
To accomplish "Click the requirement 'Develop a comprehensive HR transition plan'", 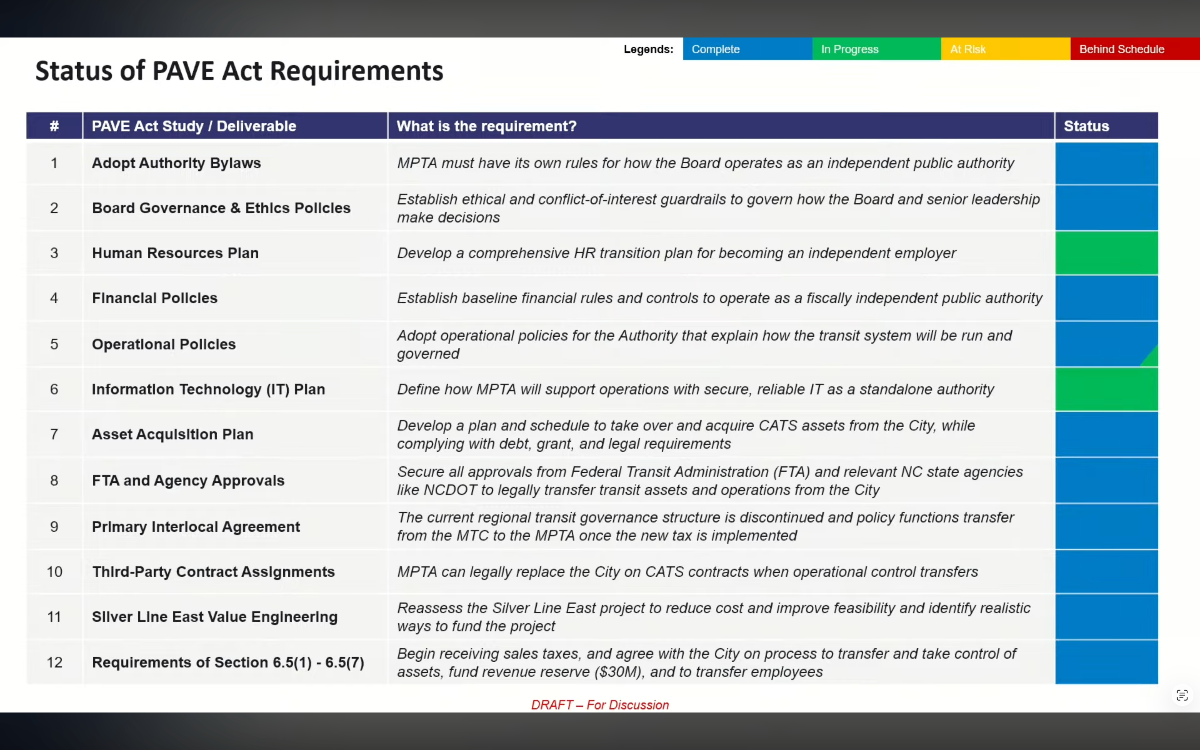I will [x=676, y=253].
